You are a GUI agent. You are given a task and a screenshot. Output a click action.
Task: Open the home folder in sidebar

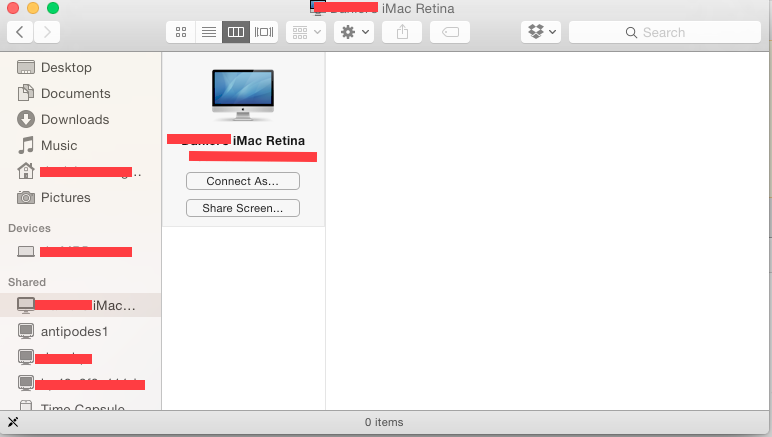pyautogui.click(x=81, y=171)
